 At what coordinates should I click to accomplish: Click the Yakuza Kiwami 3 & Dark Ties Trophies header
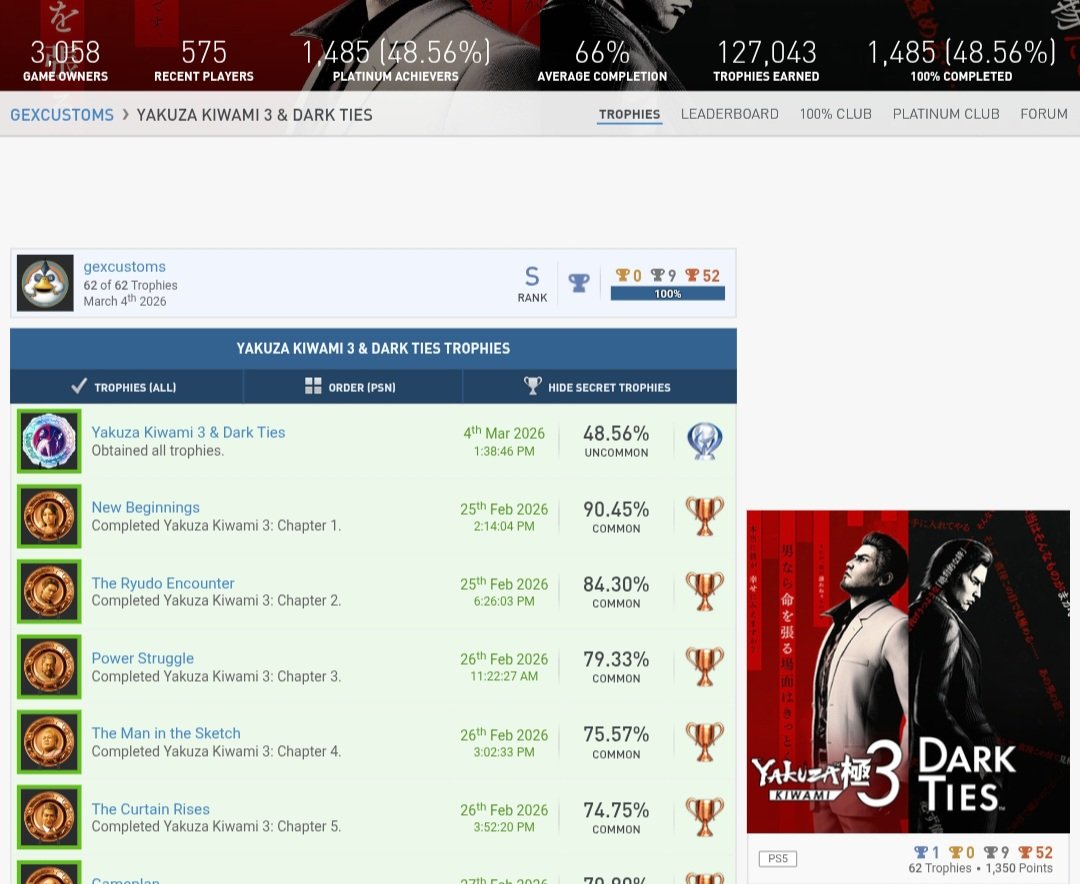tap(373, 349)
